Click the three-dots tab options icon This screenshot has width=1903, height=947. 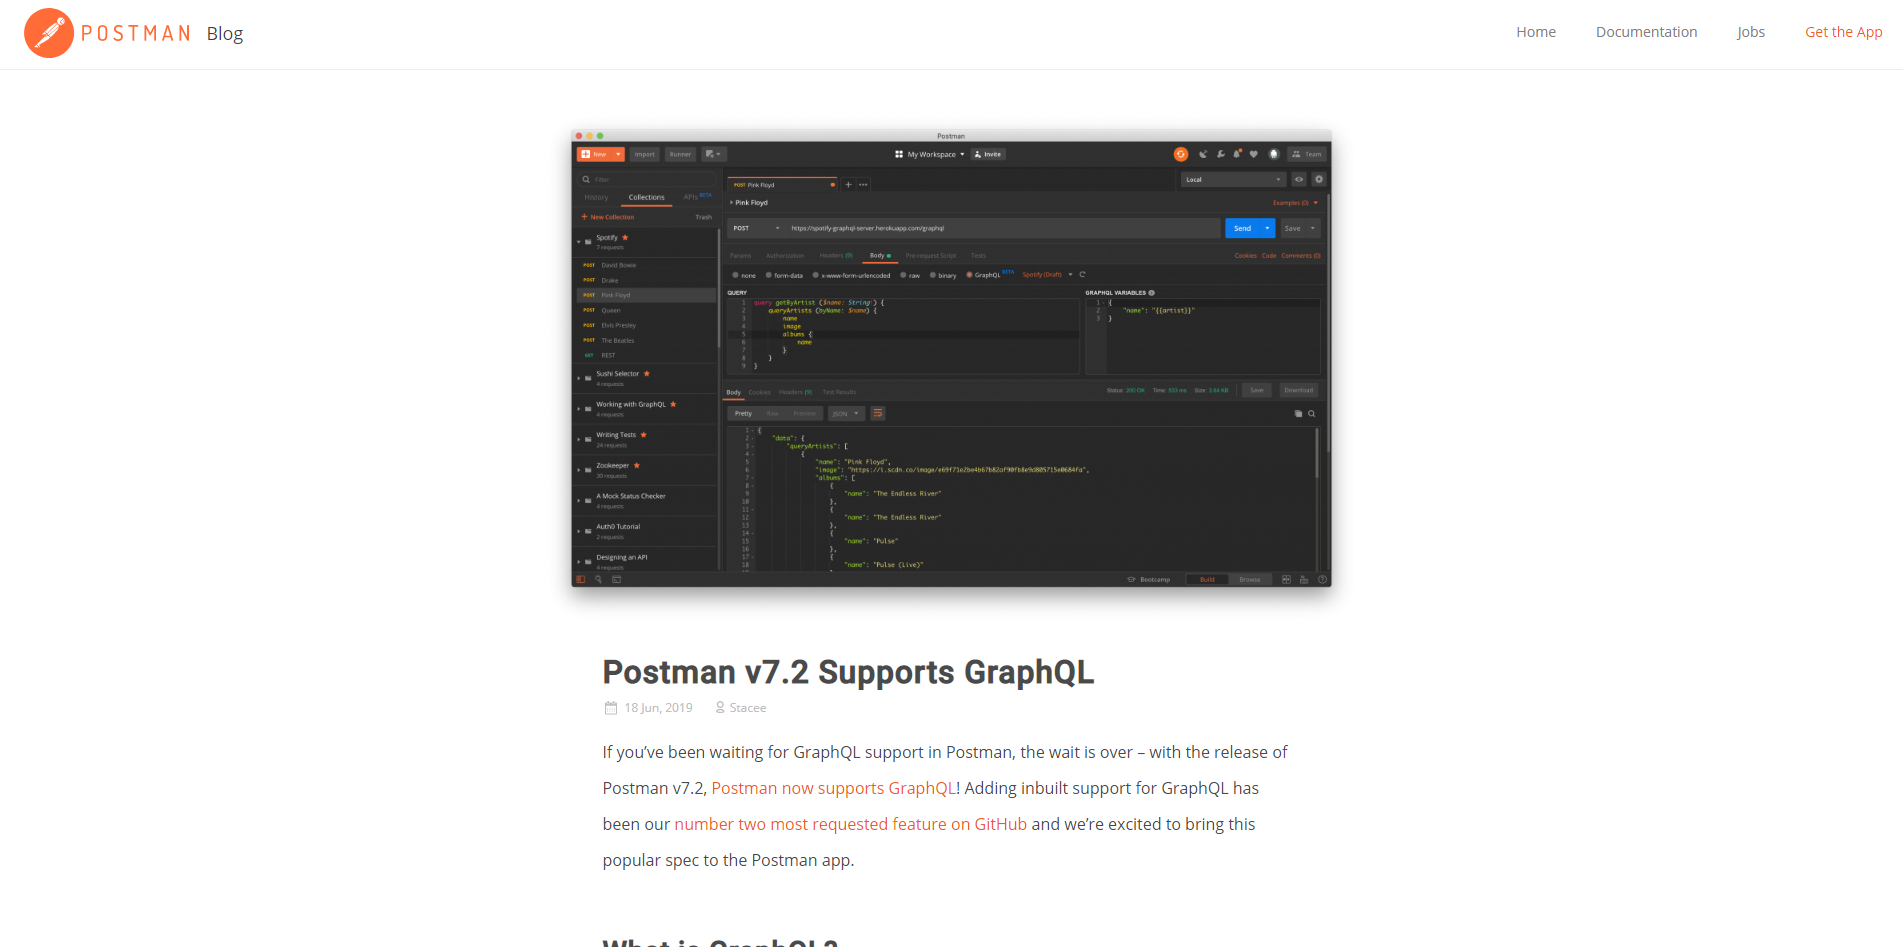[863, 185]
